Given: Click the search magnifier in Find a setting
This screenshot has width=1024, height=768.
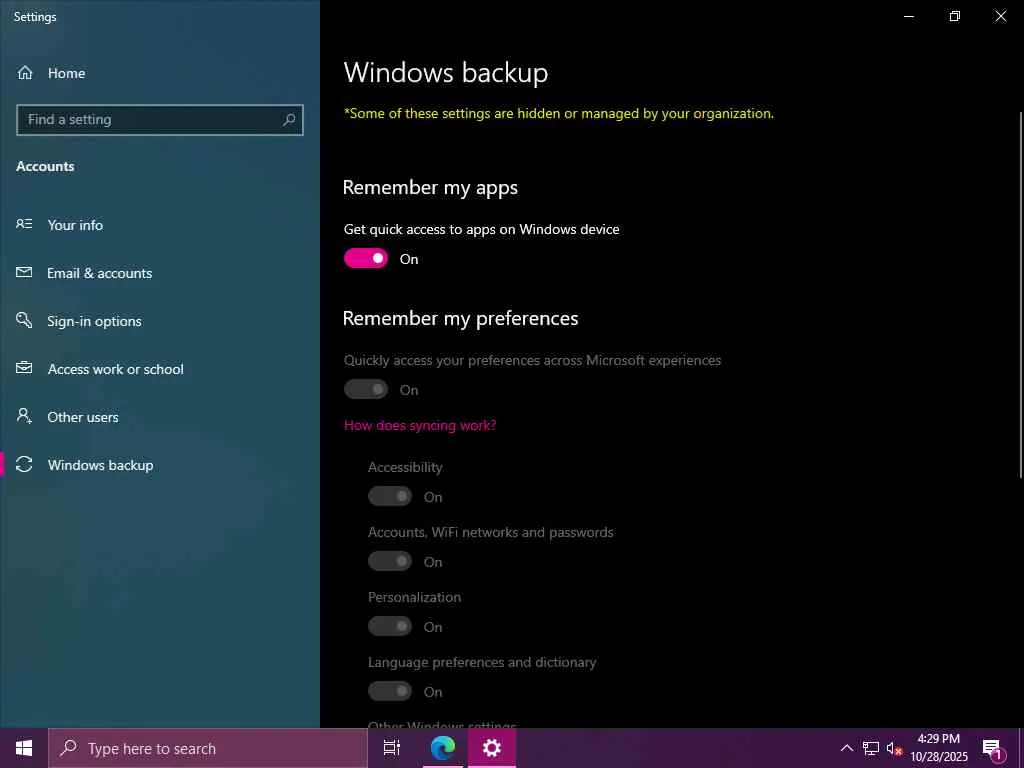Looking at the screenshot, I should (x=289, y=120).
